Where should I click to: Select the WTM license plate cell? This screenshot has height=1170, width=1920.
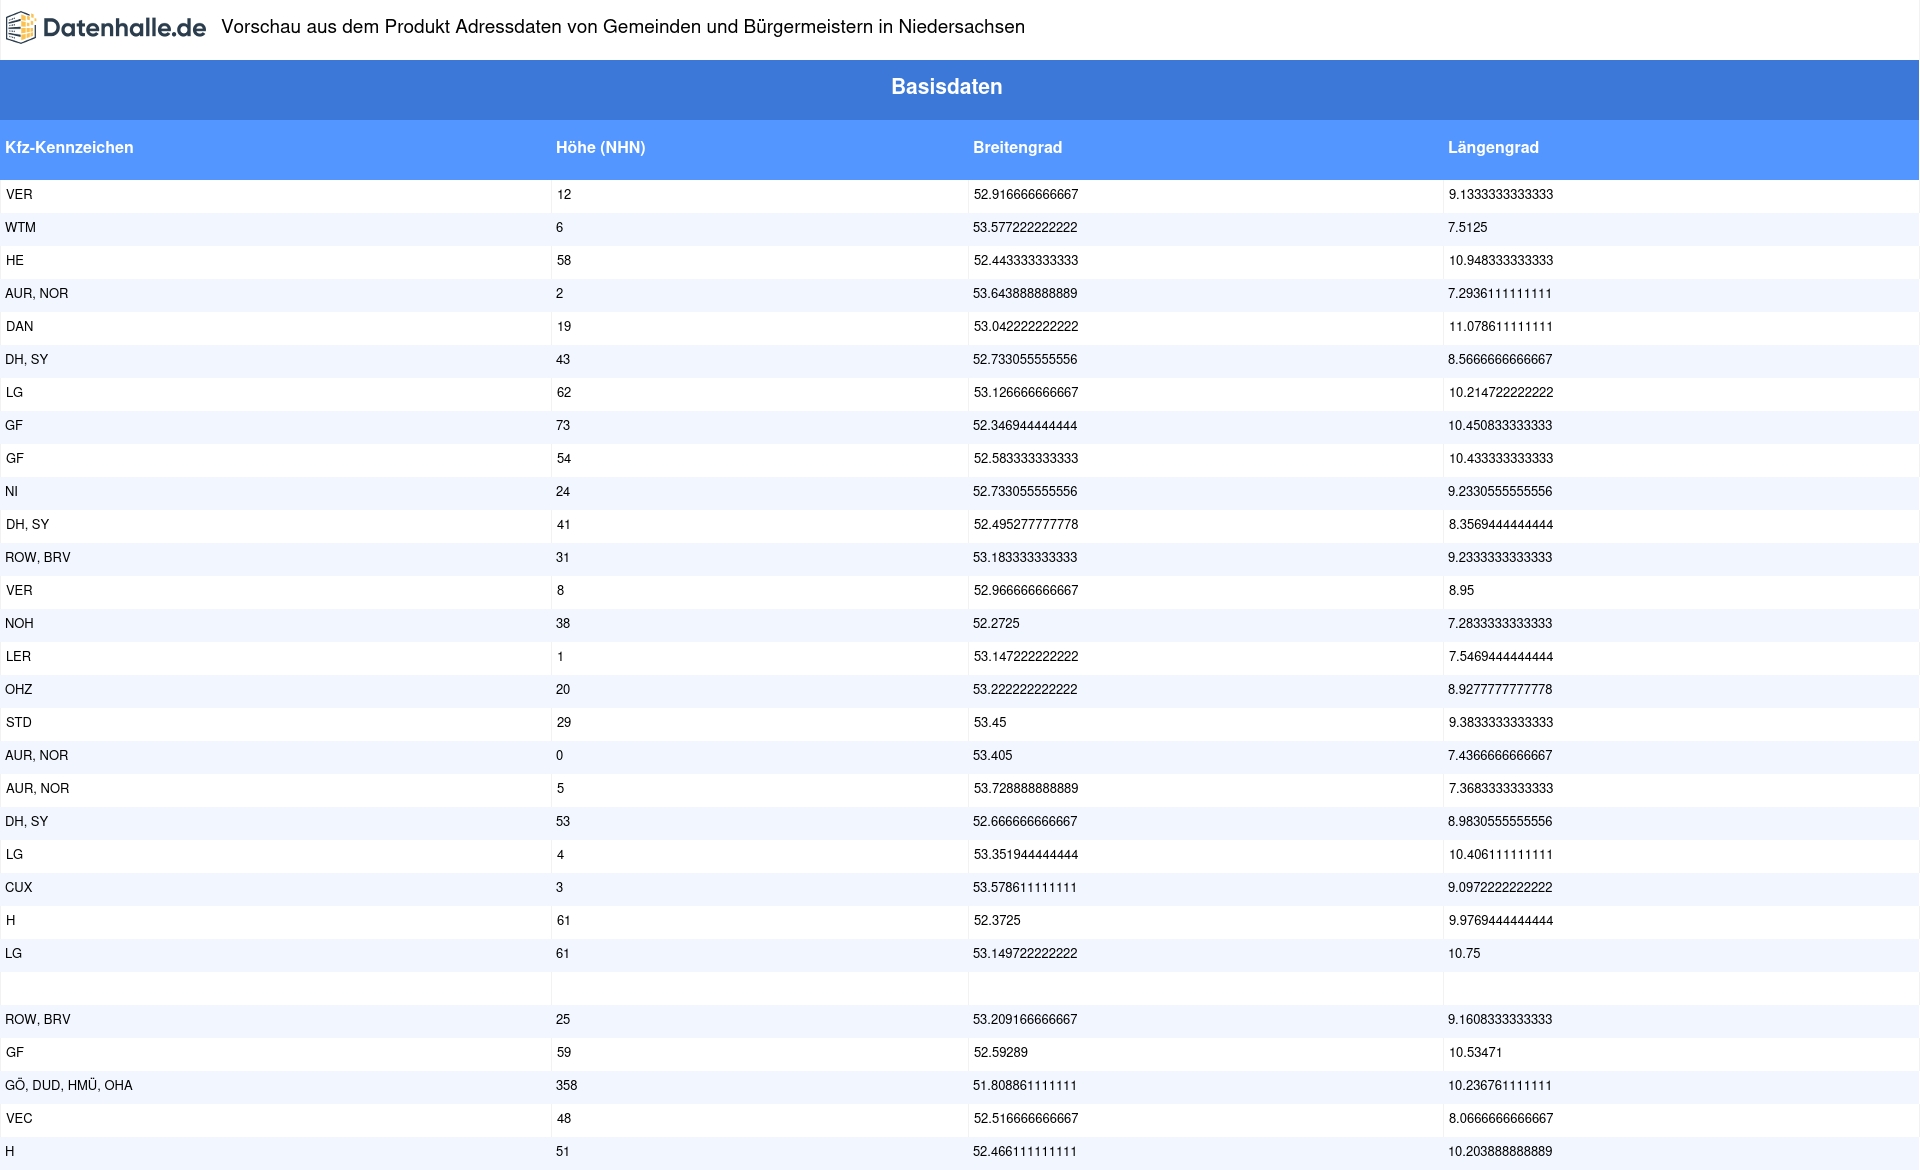point(20,228)
